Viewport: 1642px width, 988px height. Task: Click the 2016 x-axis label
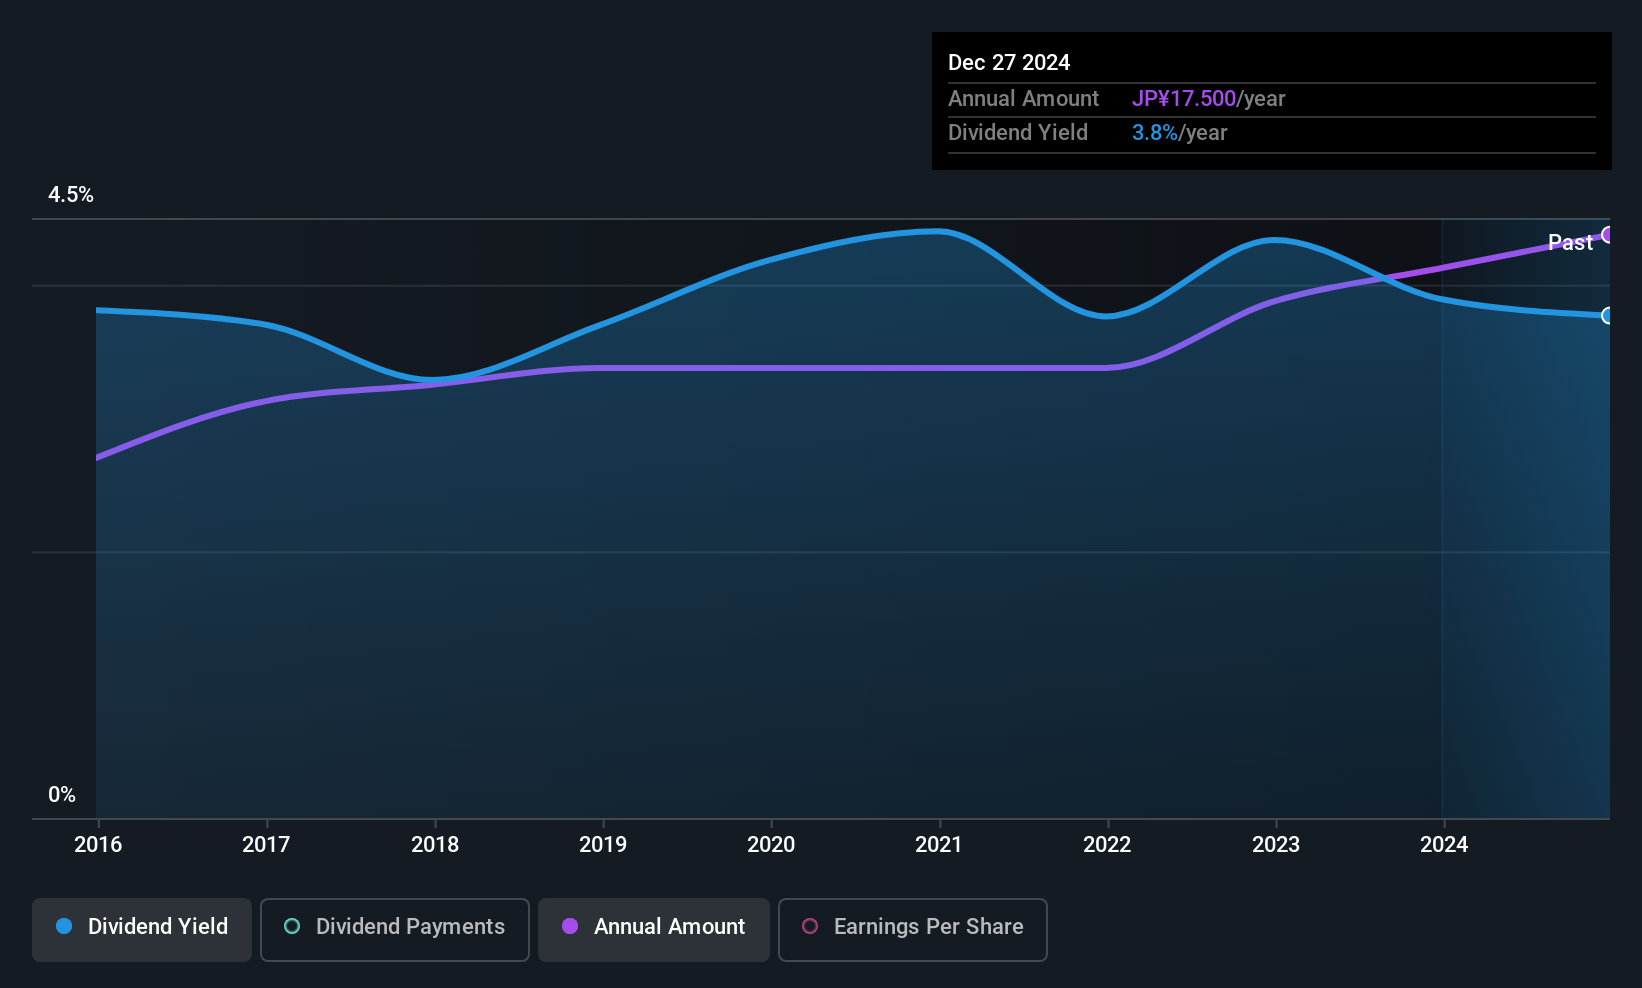click(98, 845)
